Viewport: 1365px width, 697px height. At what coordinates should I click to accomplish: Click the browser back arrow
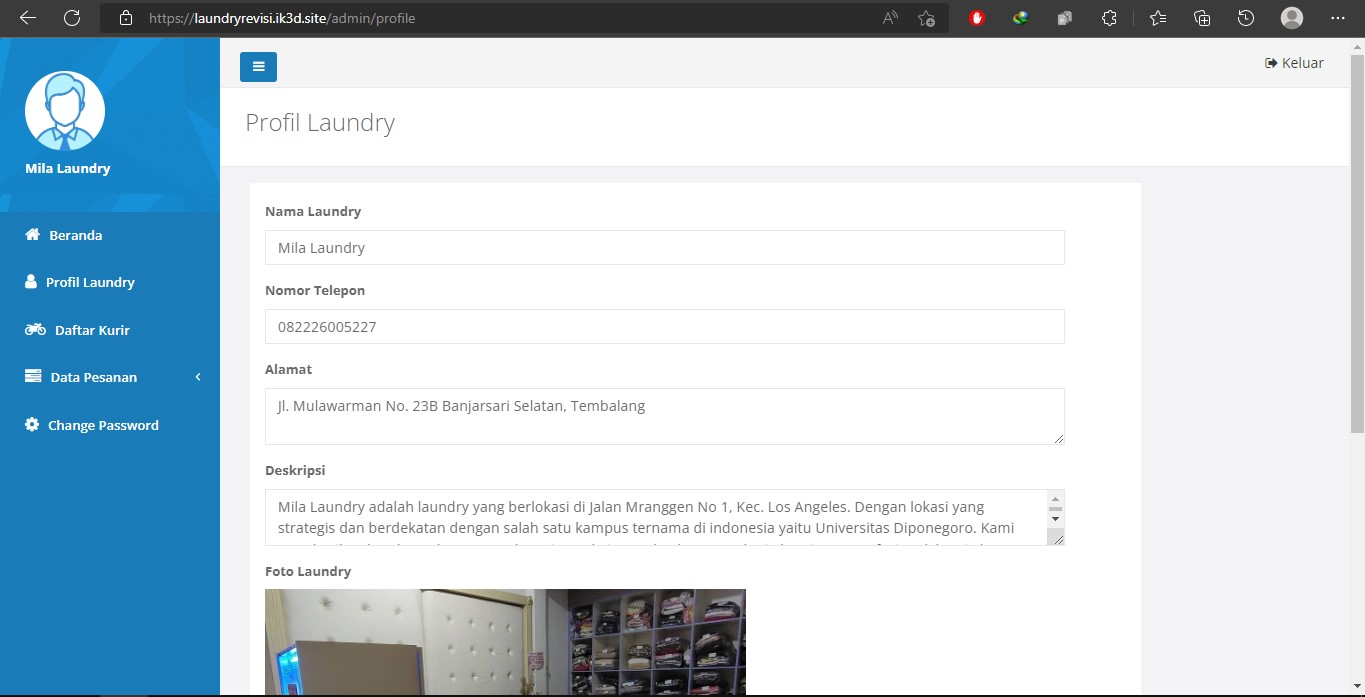(x=27, y=18)
